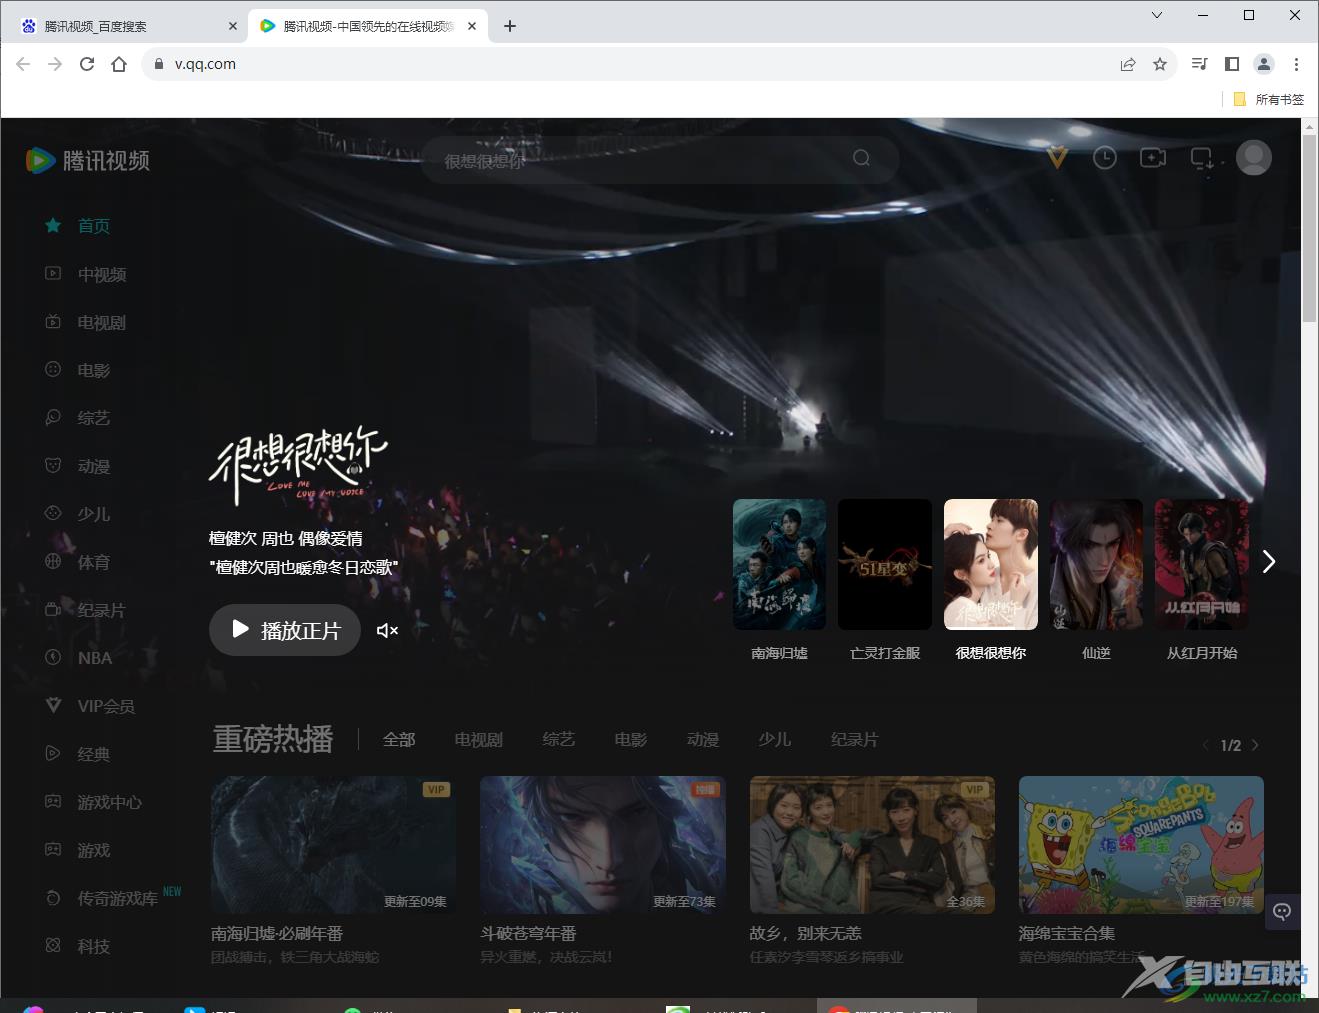Screen dimensions: 1319x1013
Task: Select the 综艺 filter tab in 重磅热播
Action: (x=559, y=740)
